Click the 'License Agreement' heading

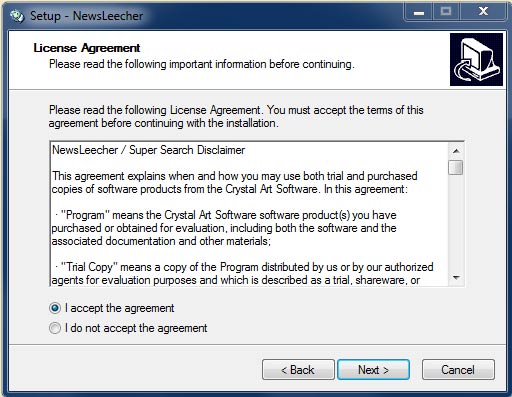click(x=87, y=48)
